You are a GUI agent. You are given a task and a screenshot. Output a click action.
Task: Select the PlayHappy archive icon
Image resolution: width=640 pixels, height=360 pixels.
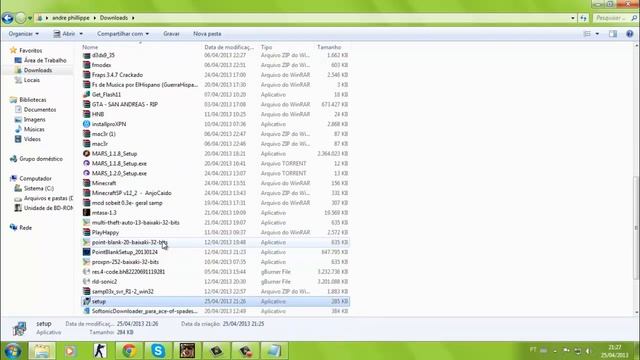coord(87,232)
